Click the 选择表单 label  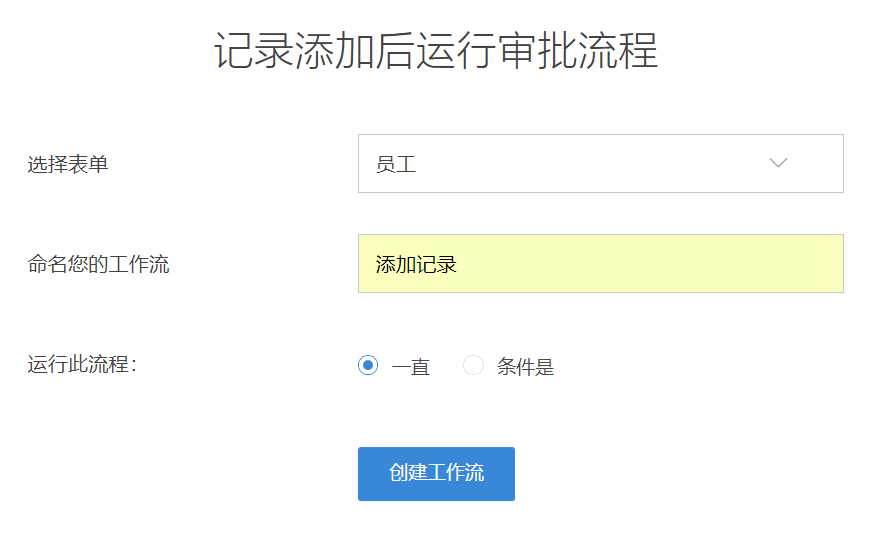[68, 165]
